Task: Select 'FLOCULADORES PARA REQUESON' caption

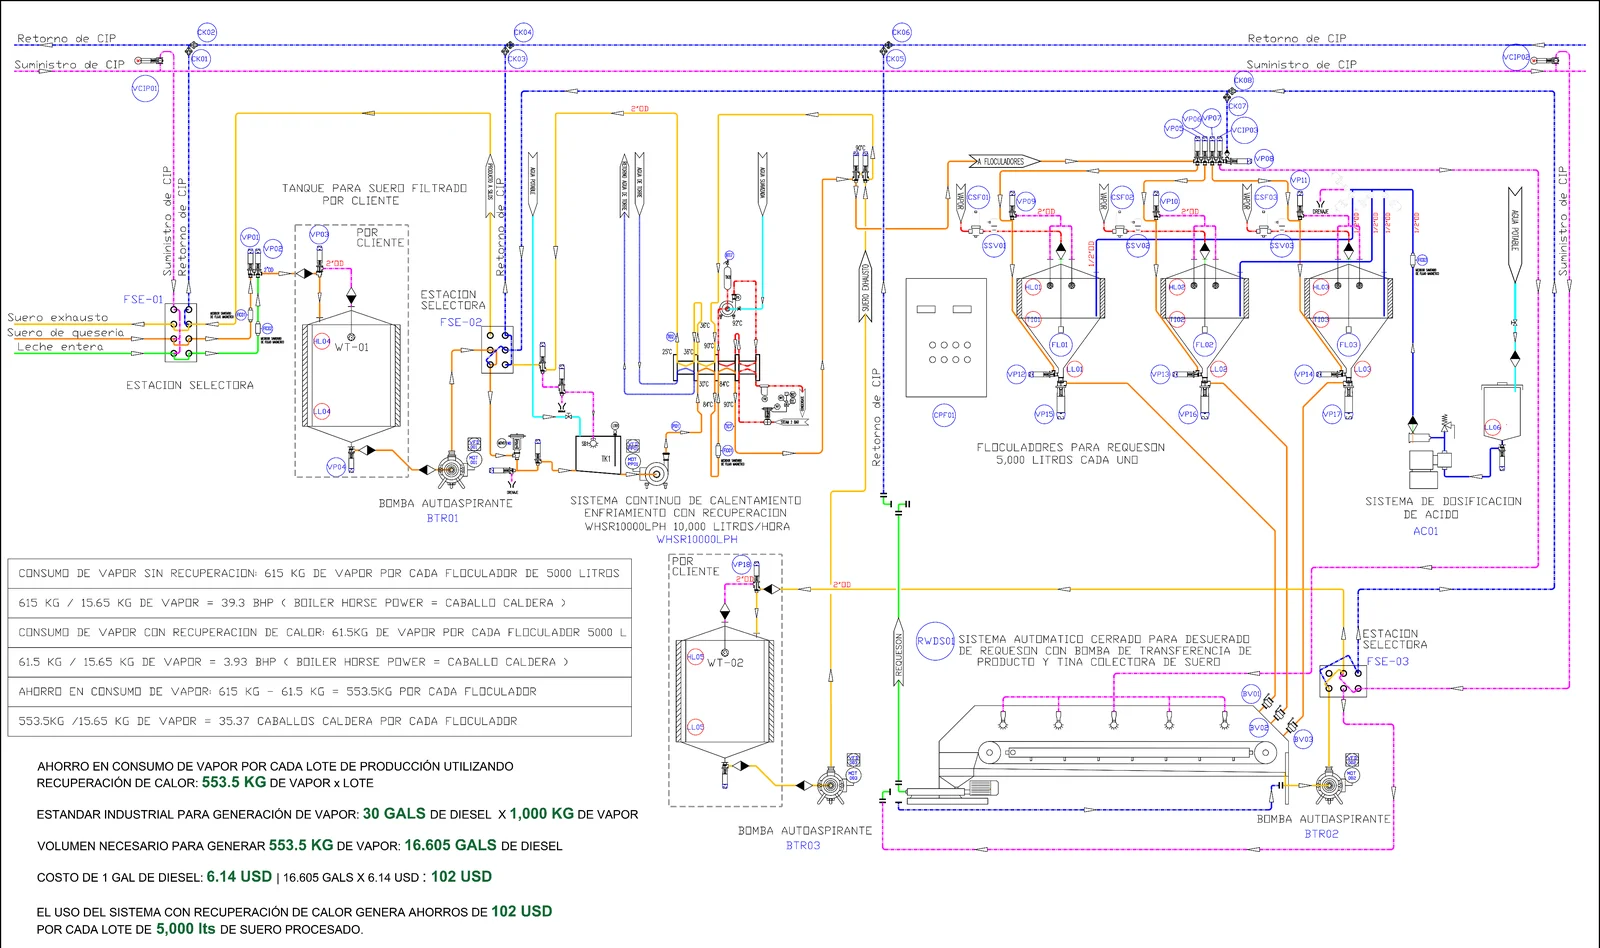Action: [1070, 447]
